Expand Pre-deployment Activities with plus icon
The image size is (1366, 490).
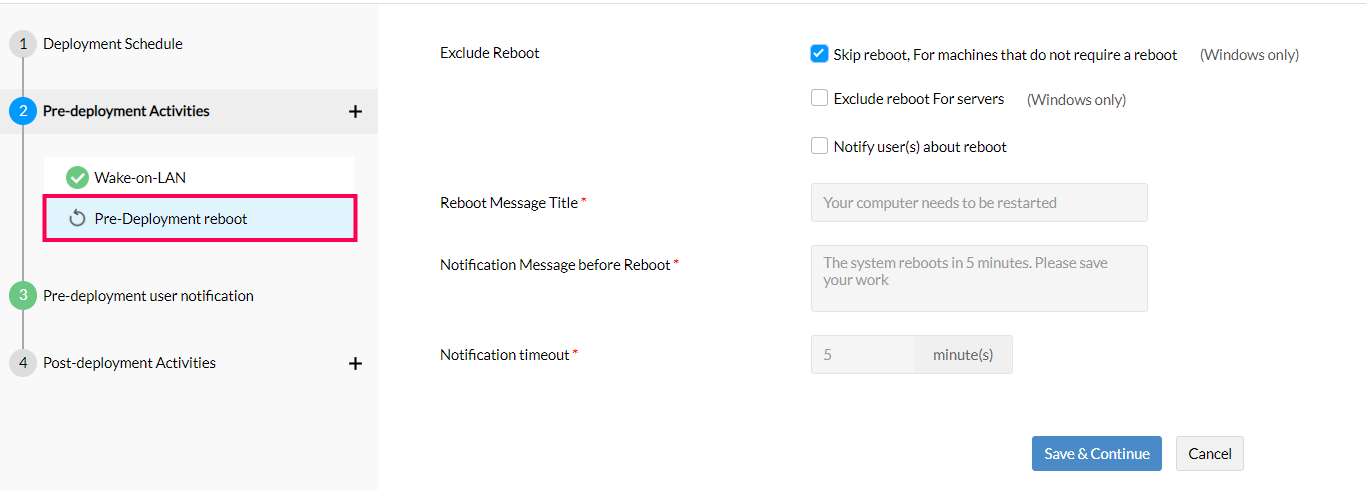355,111
